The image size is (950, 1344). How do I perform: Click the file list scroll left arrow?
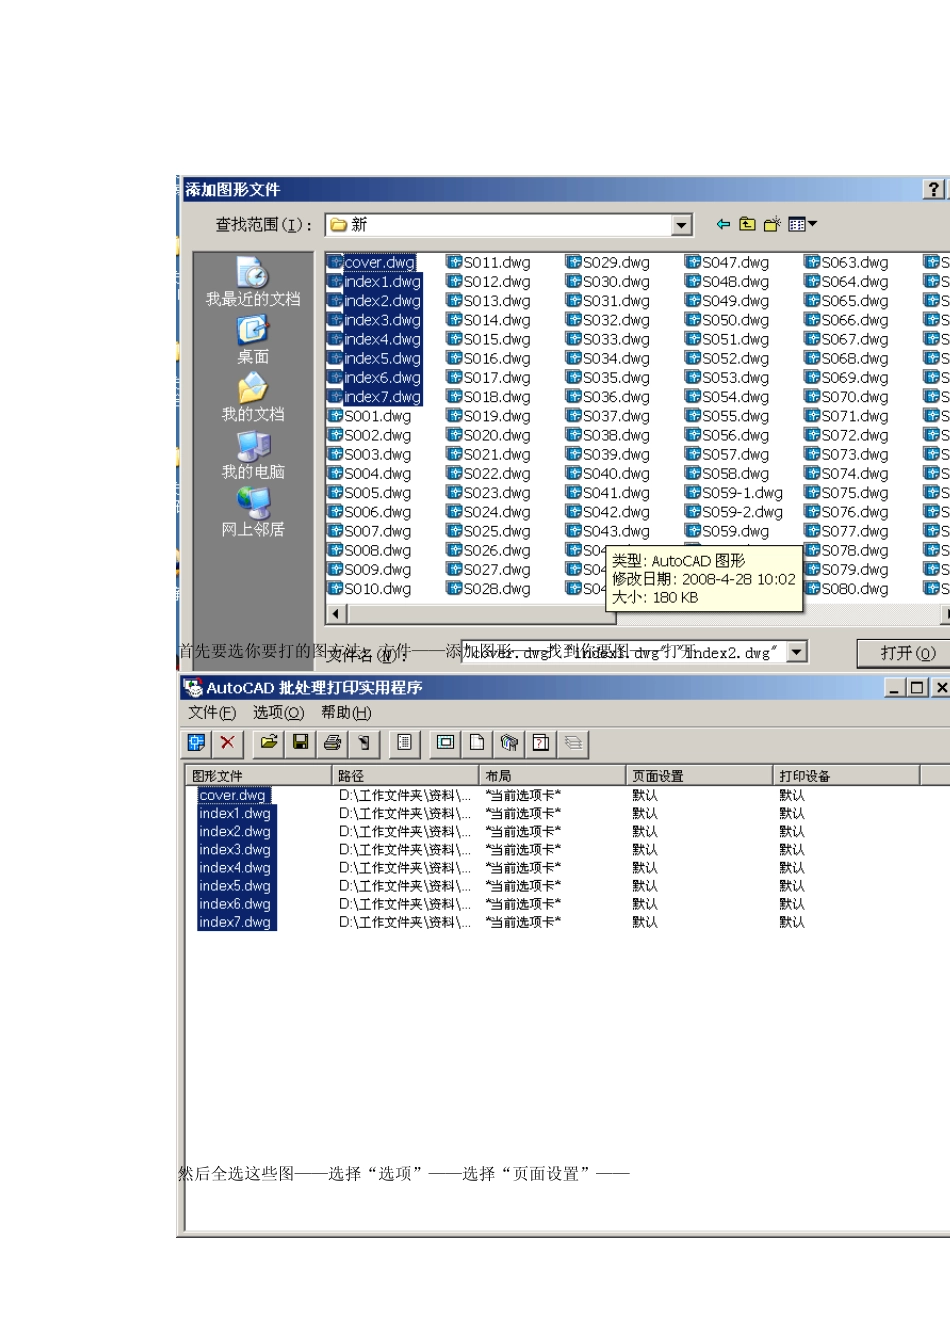336,613
